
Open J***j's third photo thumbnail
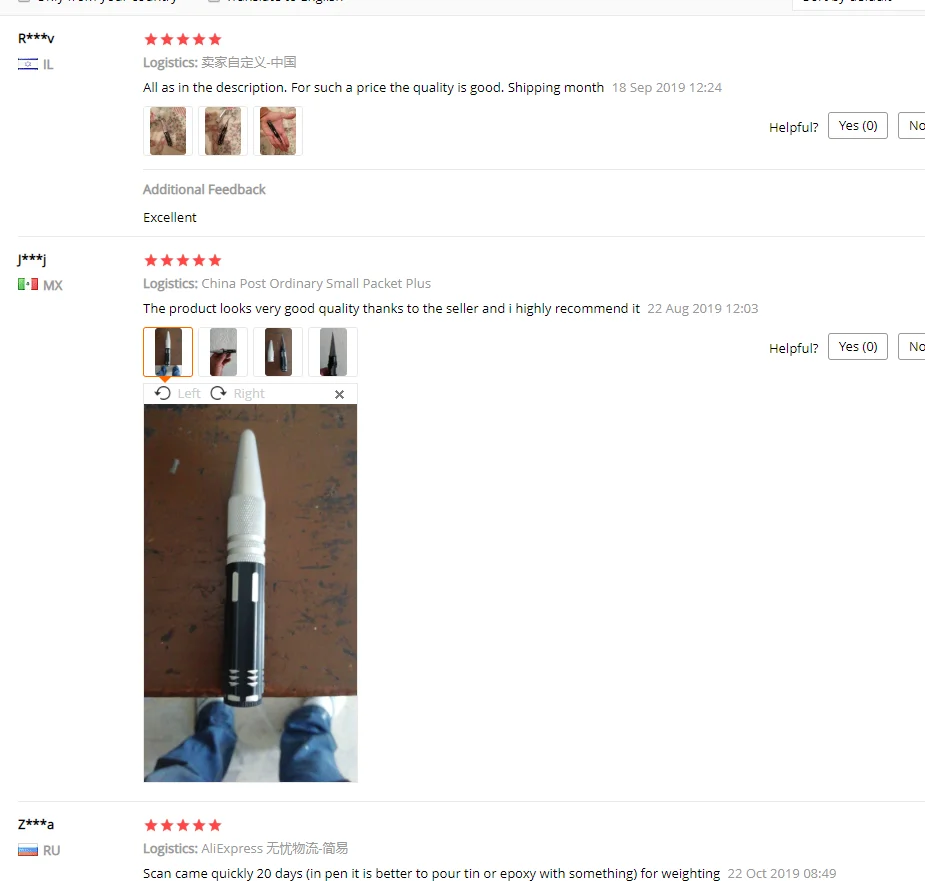tap(278, 352)
